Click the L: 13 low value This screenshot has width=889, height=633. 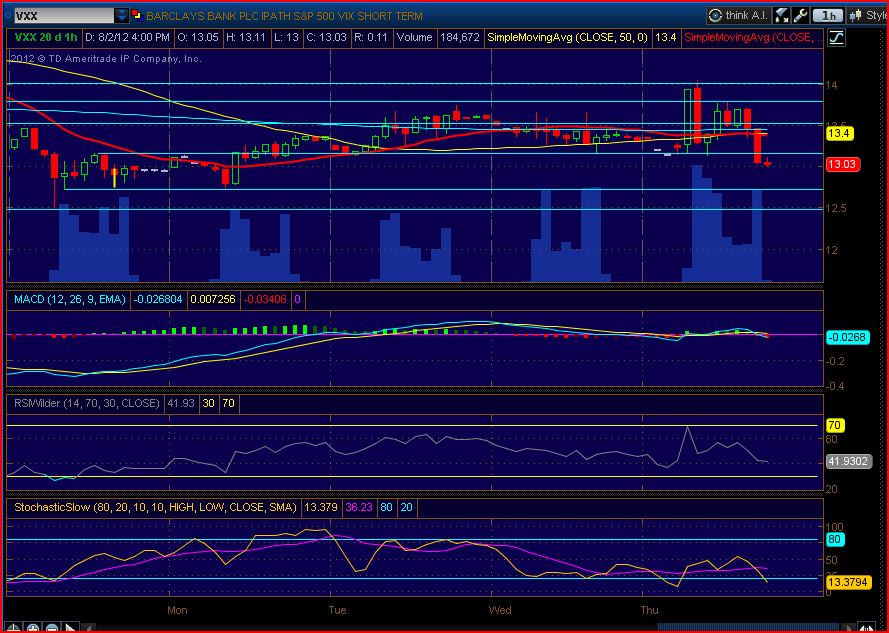tap(286, 37)
